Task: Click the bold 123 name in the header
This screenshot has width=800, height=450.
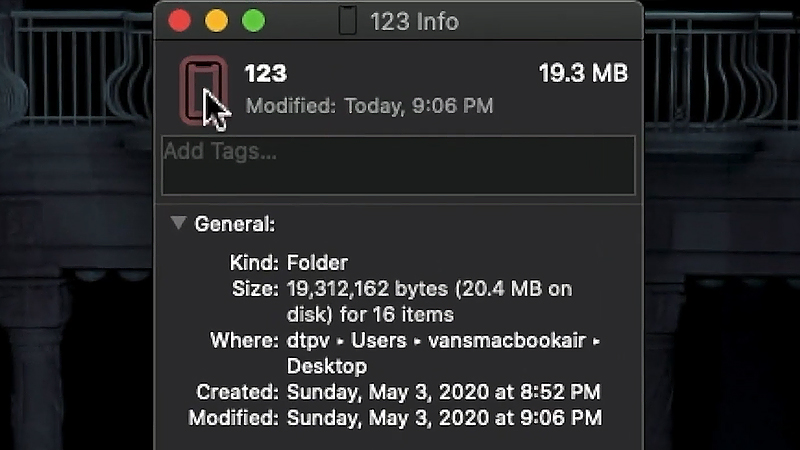Action: click(265, 73)
